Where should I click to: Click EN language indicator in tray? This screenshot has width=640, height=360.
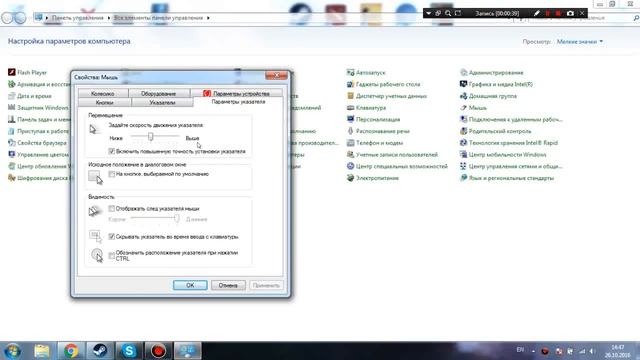point(520,350)
